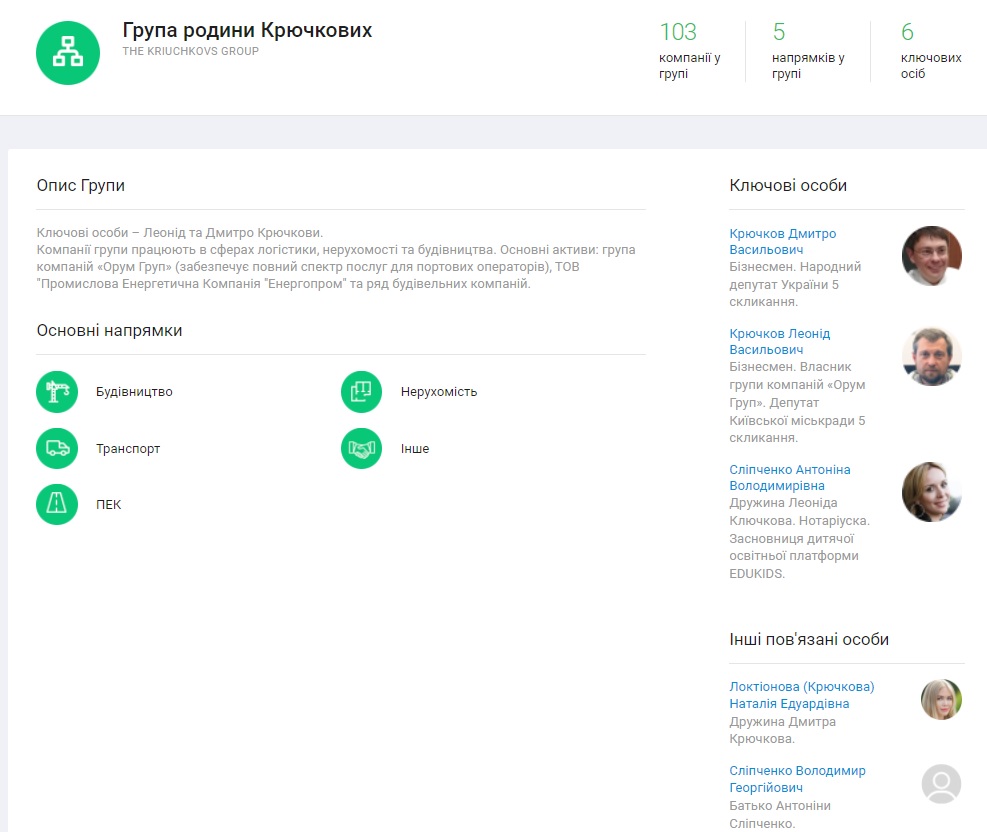This screenshot has width=987, height=832.
Task: Click Наталія Локтіонова's small profile photo
Action: point(941,700)
